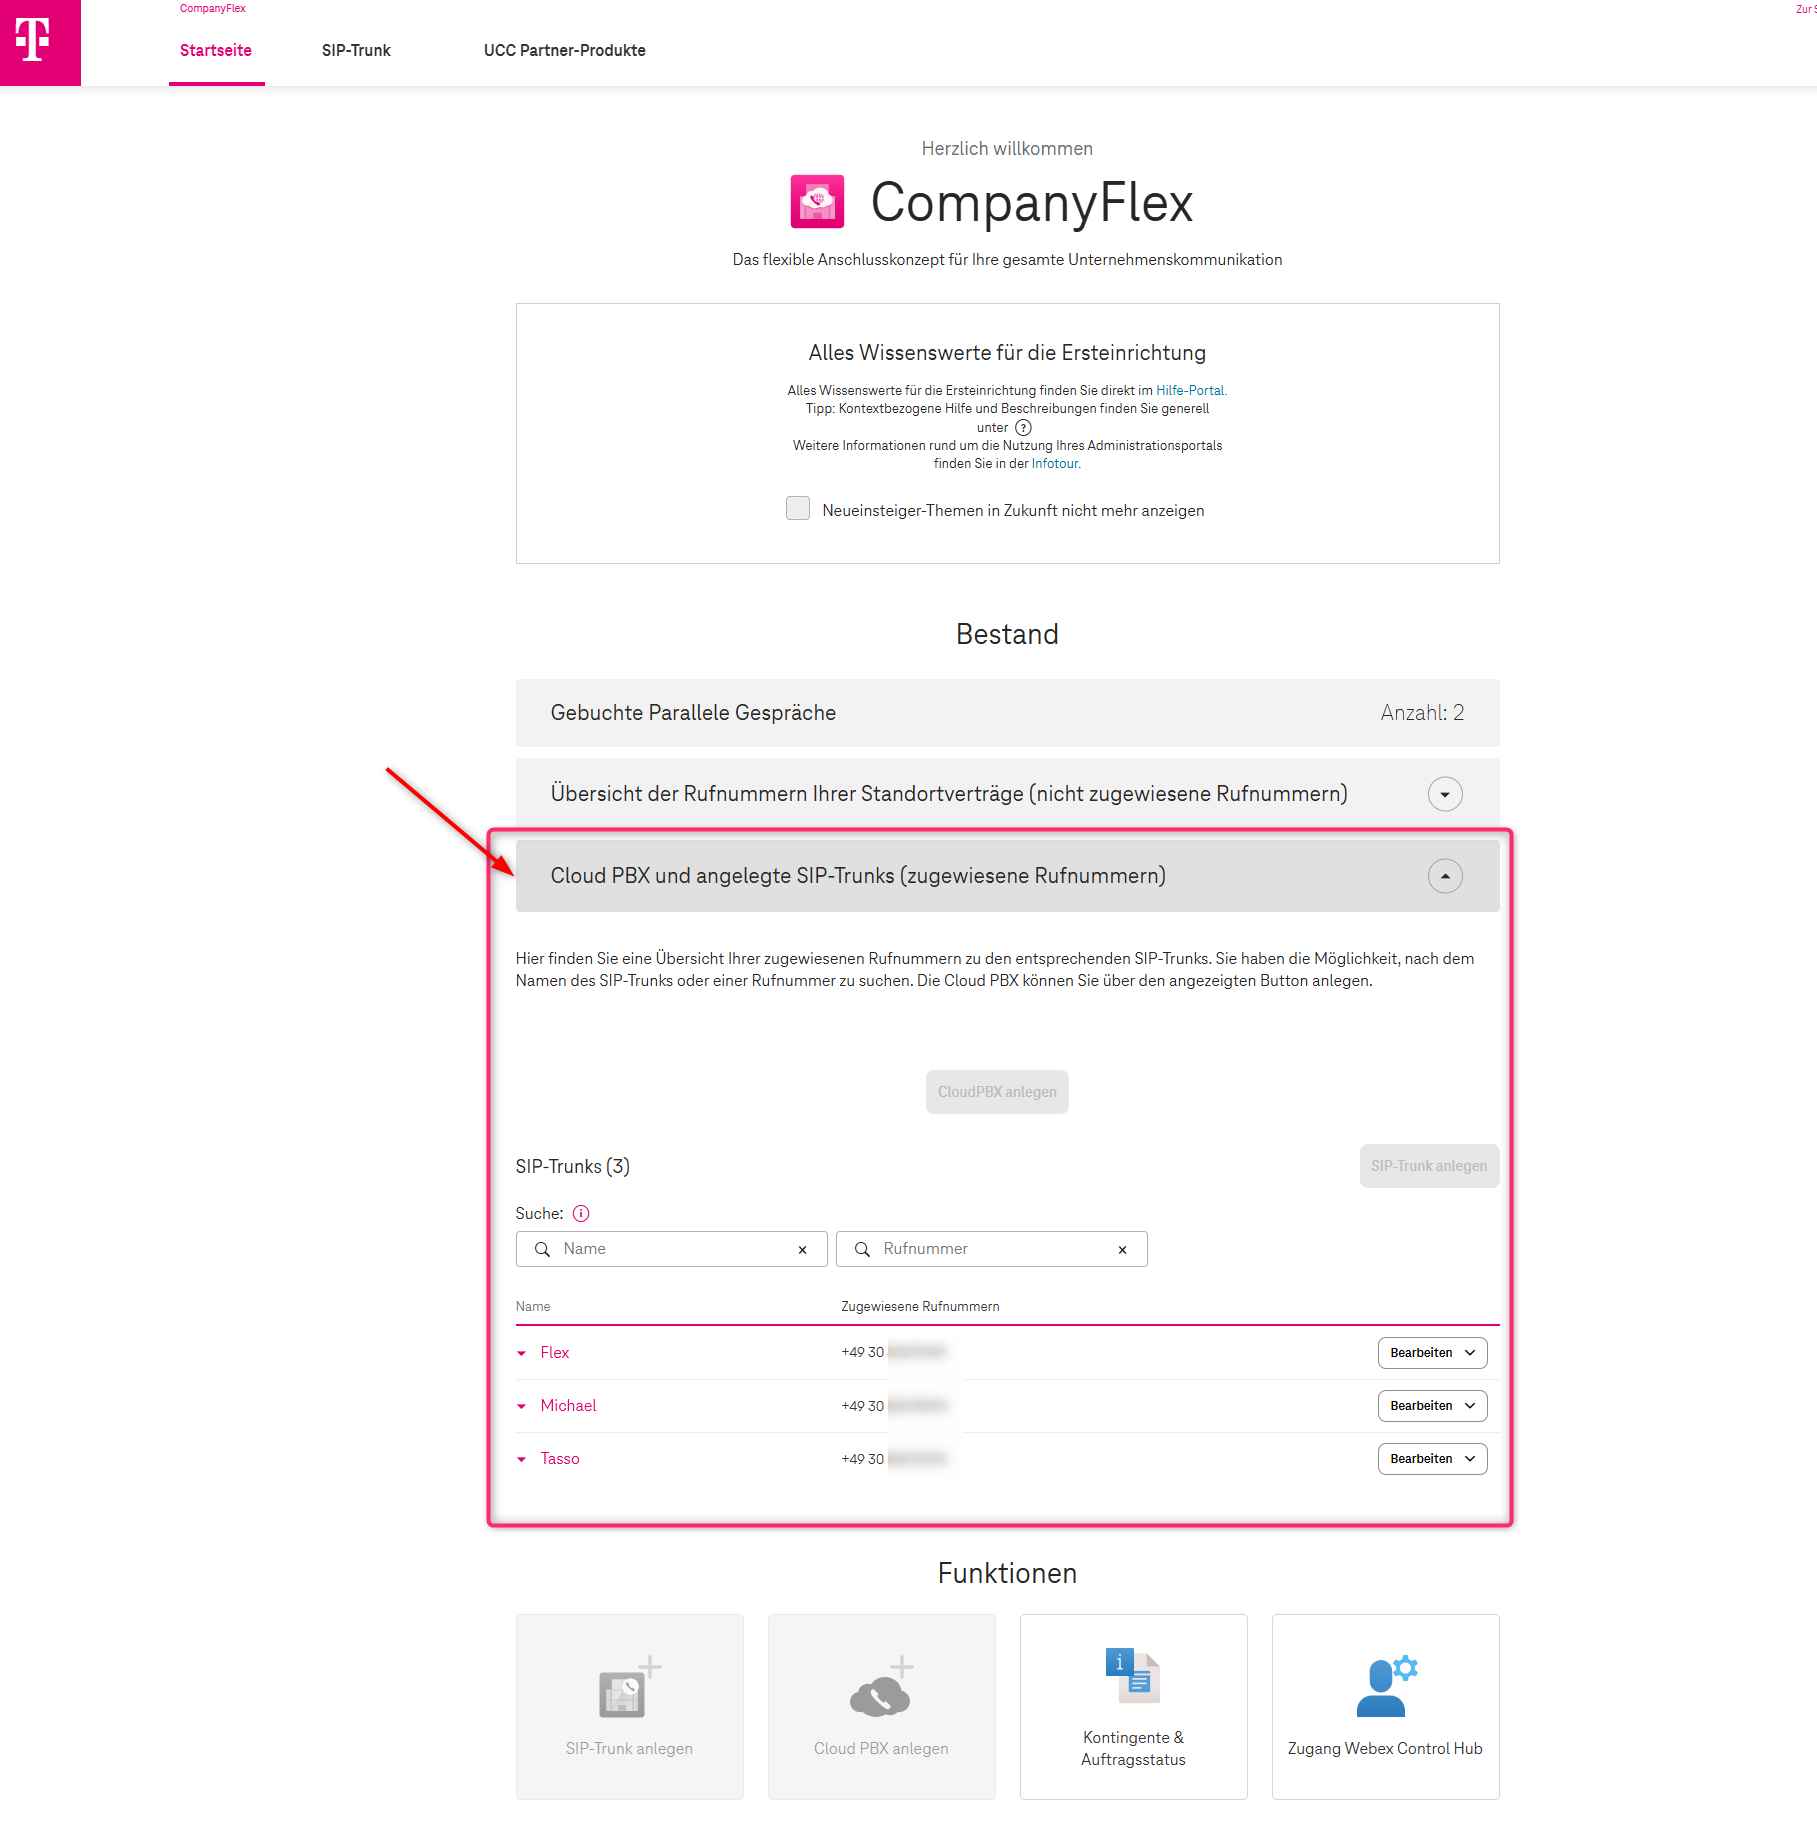Screen dimensions: 1817x1824
Task: Start the Infotour link
Action: [x=1054, y=463]
